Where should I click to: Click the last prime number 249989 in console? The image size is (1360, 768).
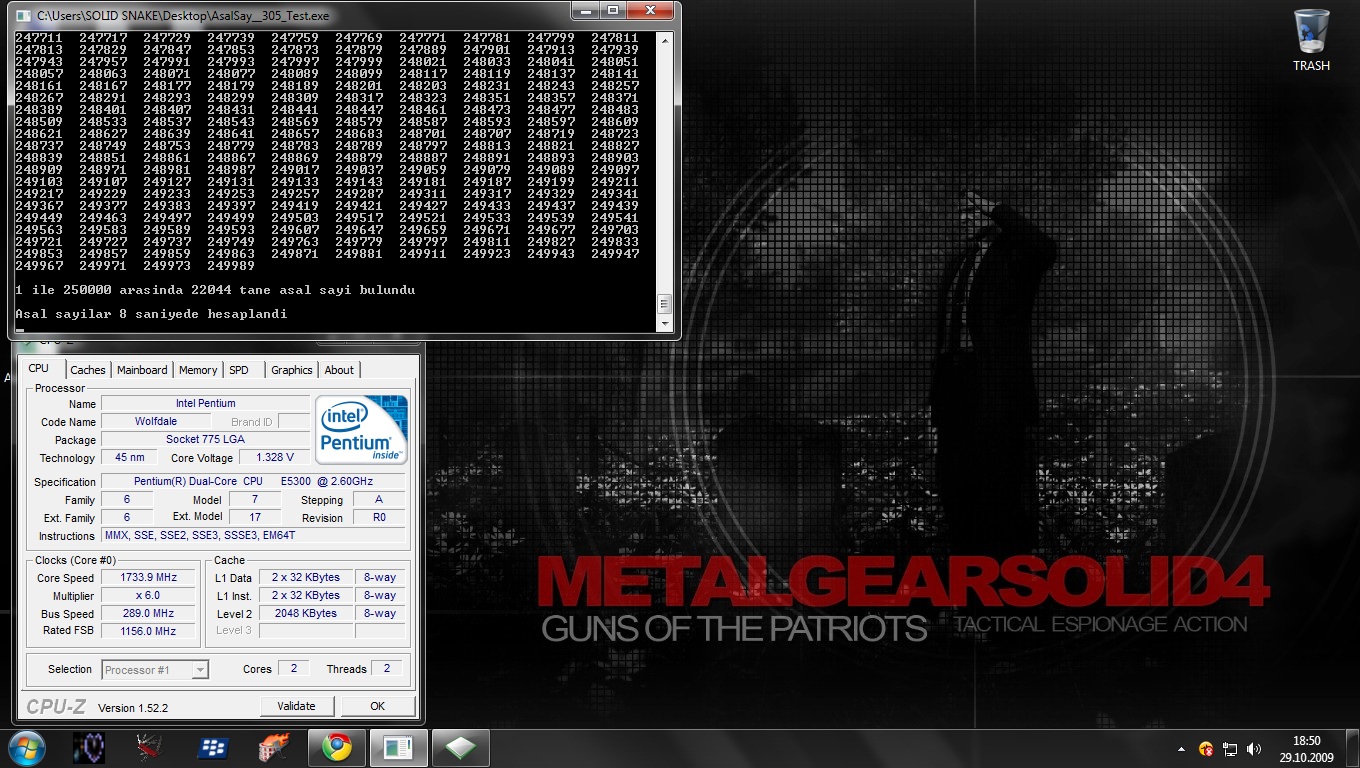tap(231, 266)
